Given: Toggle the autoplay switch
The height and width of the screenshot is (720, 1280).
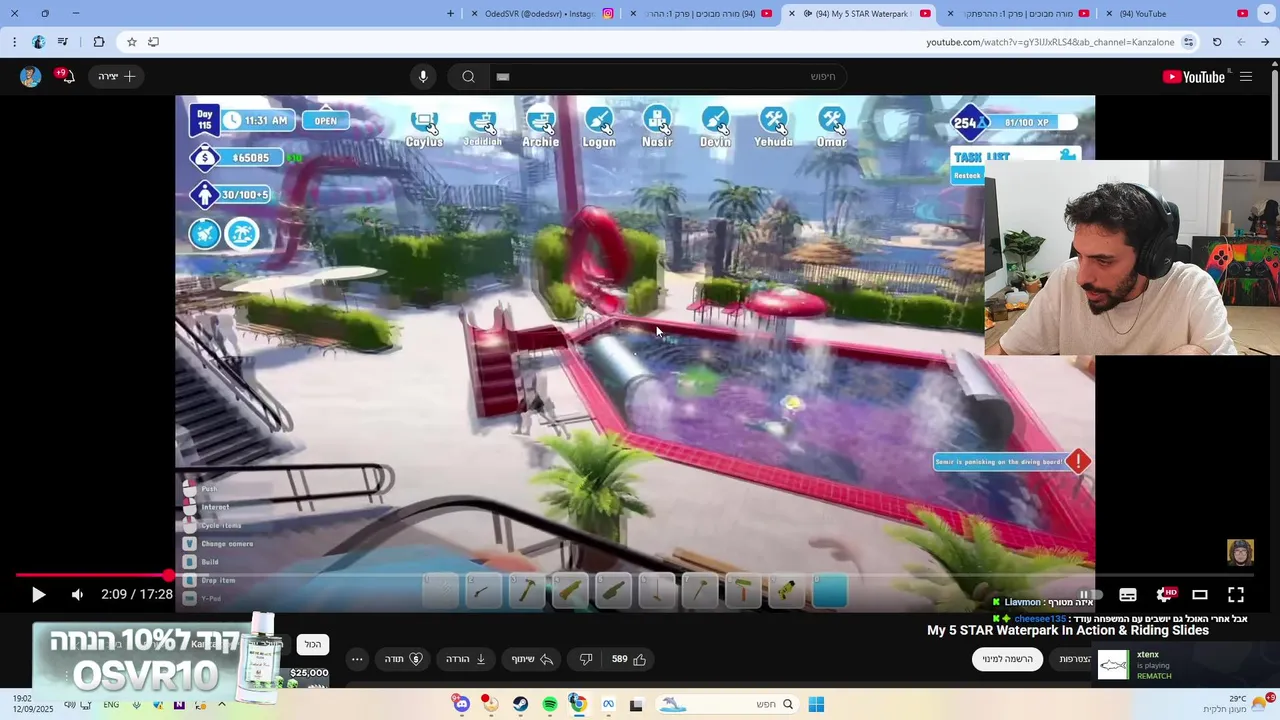Looking at the screenshot, I should 1090,595.
